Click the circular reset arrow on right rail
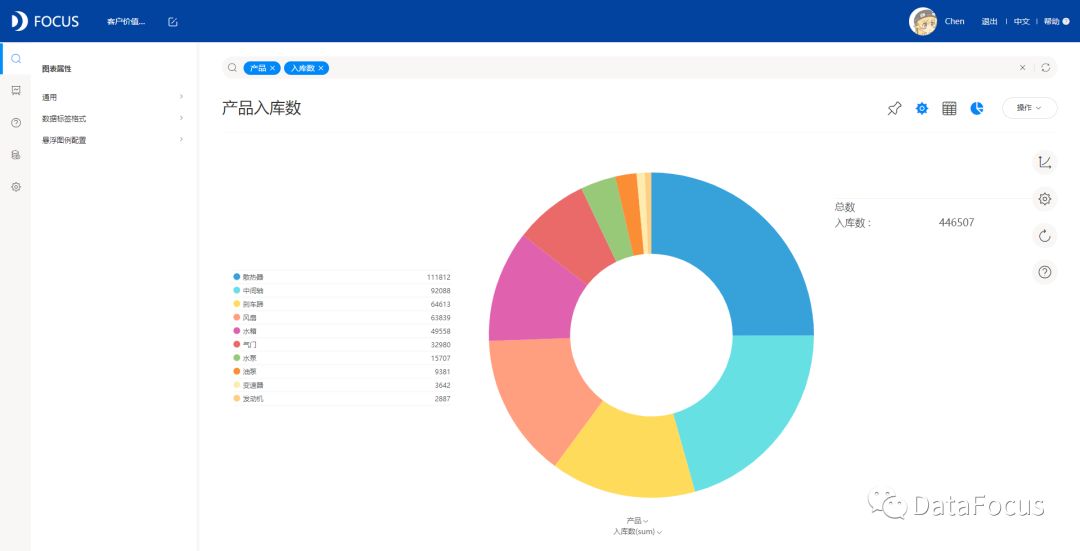The width and height of the screenshot is (1080, 551). tap(1045, 236)
